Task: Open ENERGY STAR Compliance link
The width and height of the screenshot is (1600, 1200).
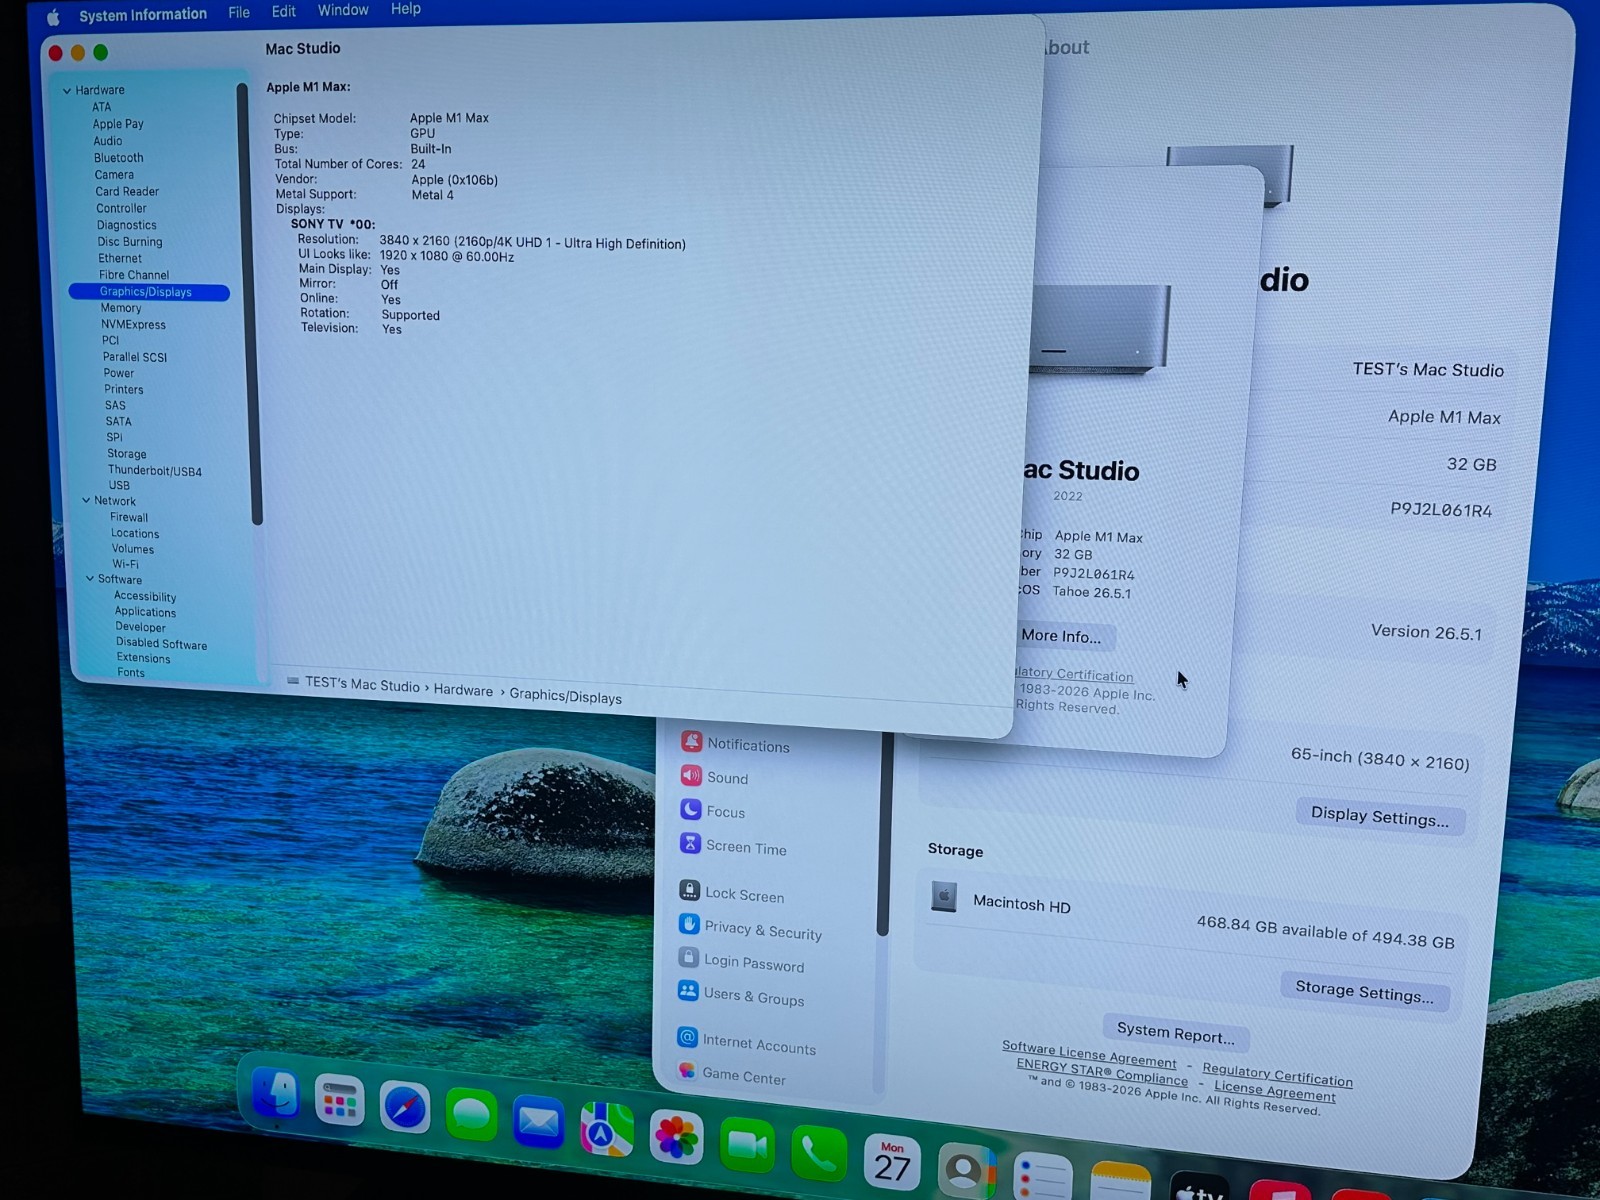Action: (1102, 1072)
